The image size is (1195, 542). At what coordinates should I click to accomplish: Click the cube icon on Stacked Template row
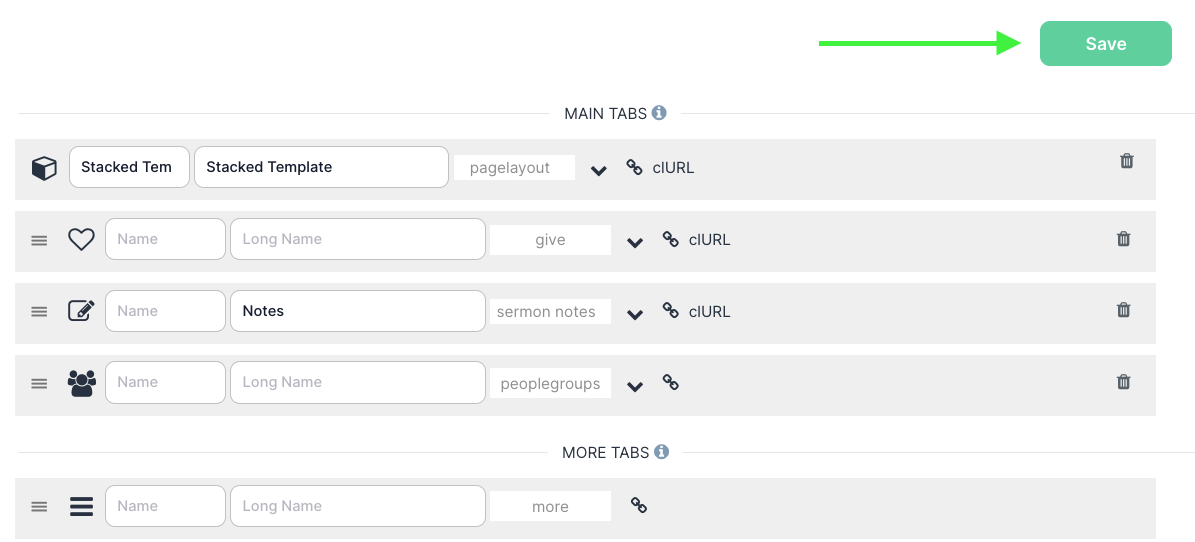44,168
